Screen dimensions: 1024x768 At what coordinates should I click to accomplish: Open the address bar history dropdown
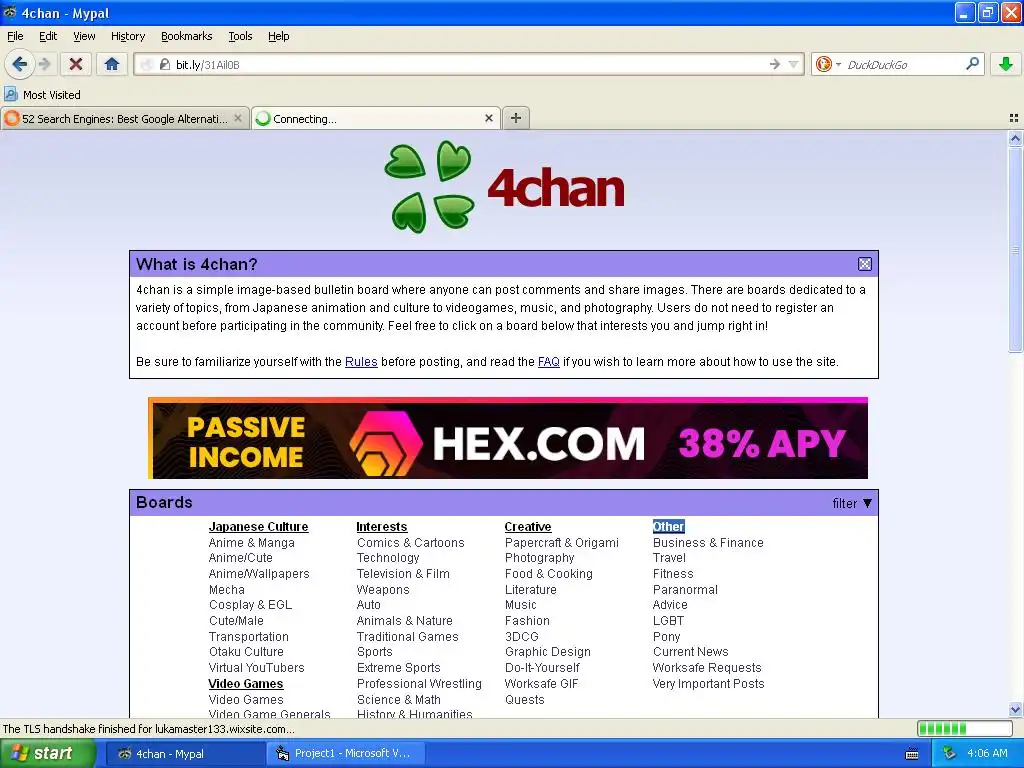click(793, 64)
